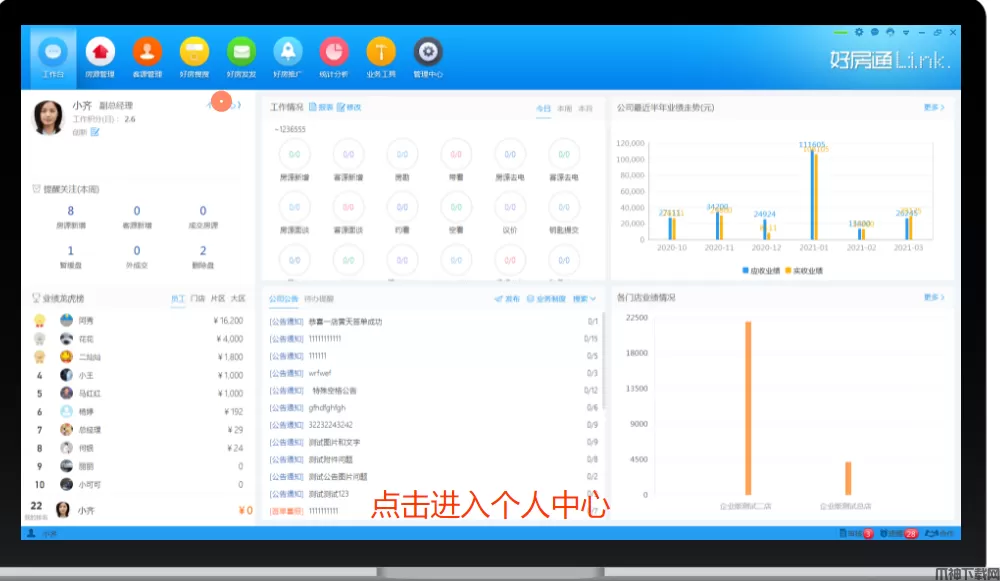Expand 更多 on the performance trend chart

click(933, 107)
